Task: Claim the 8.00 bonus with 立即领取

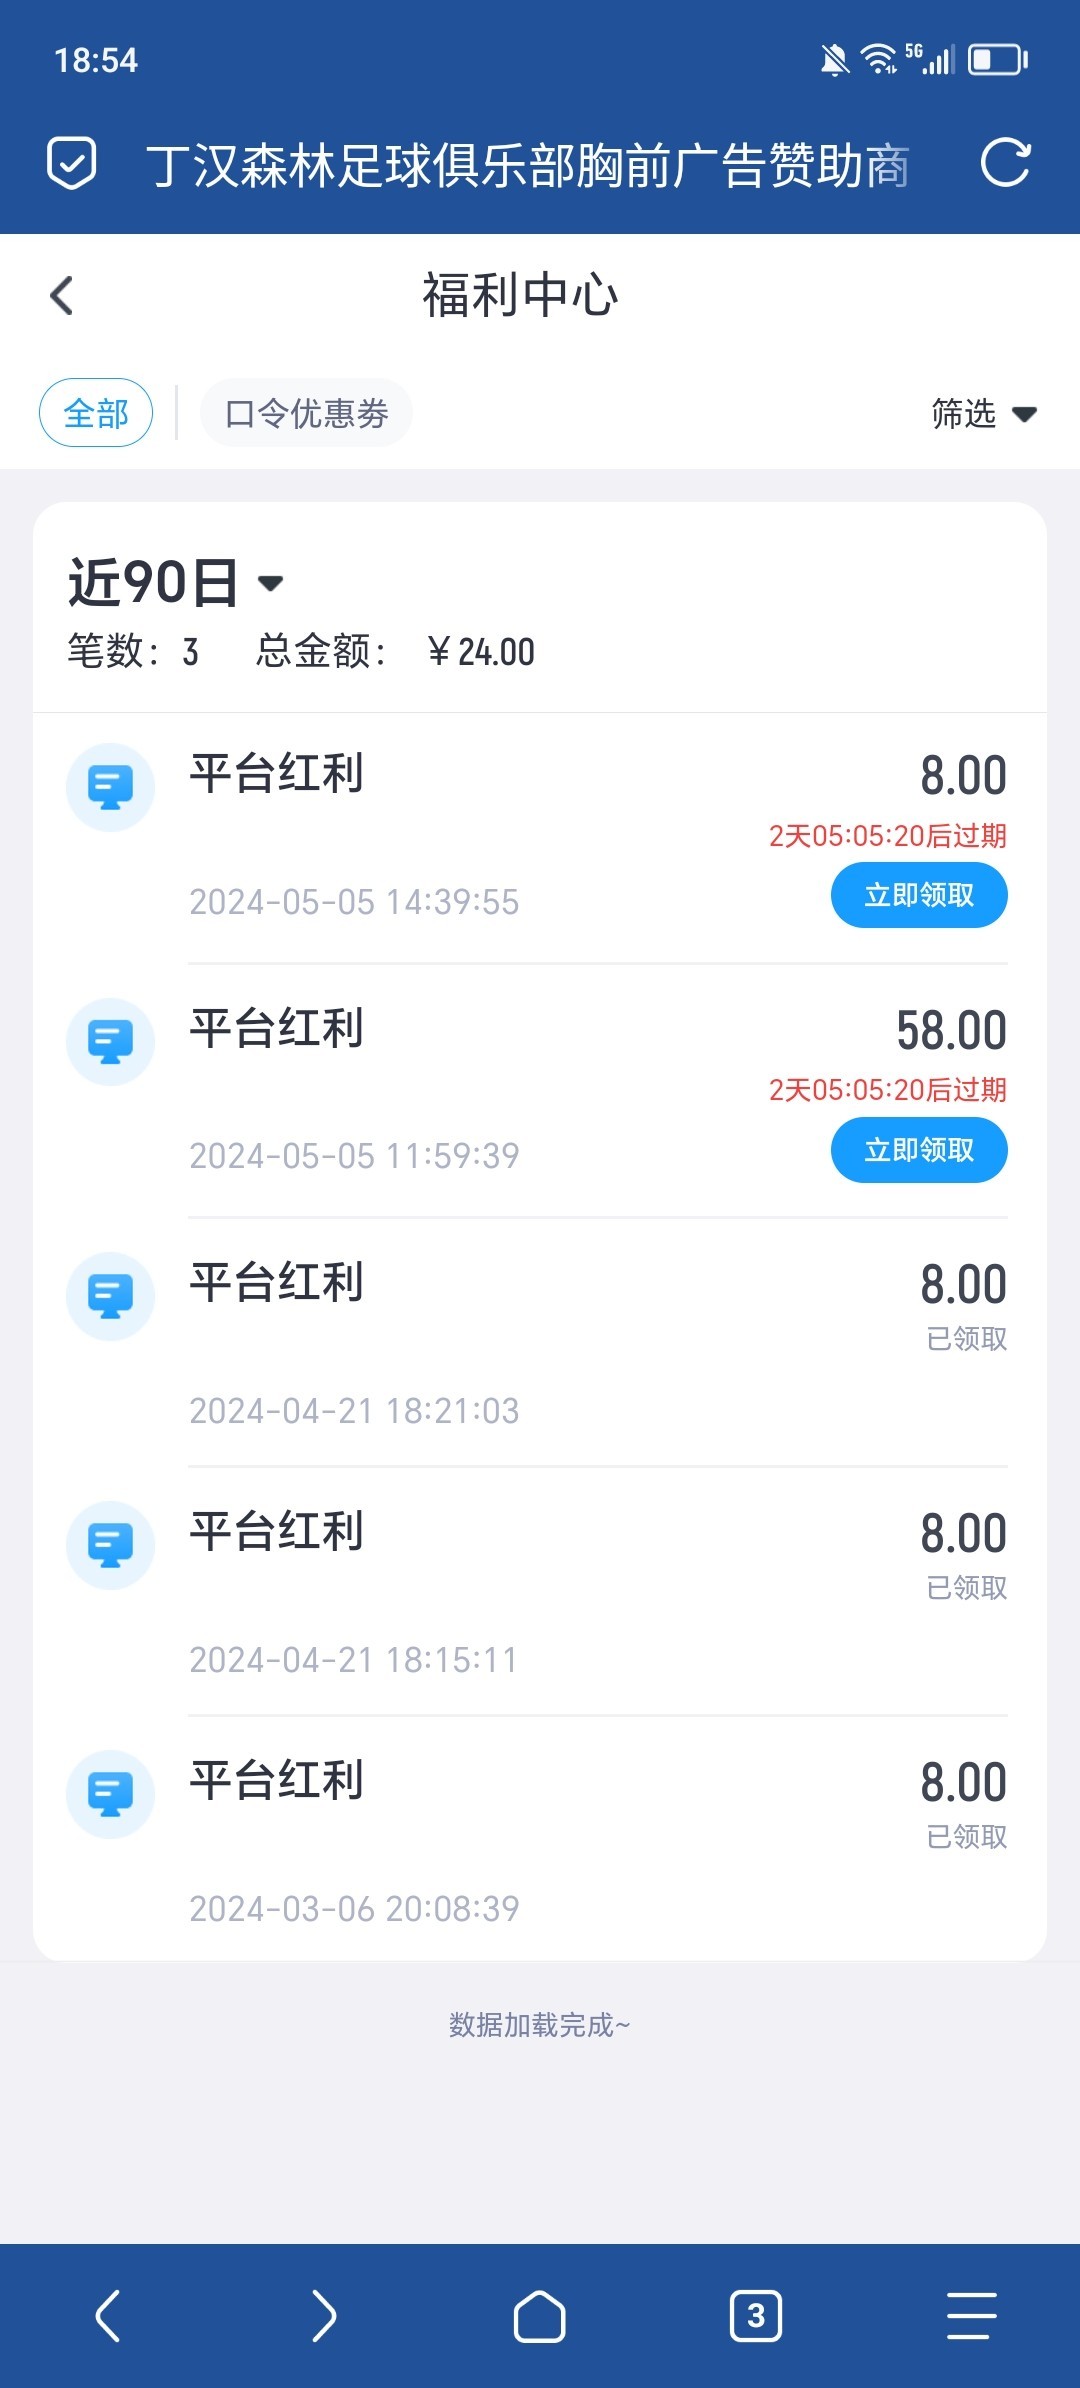Action: pos(919,895)
